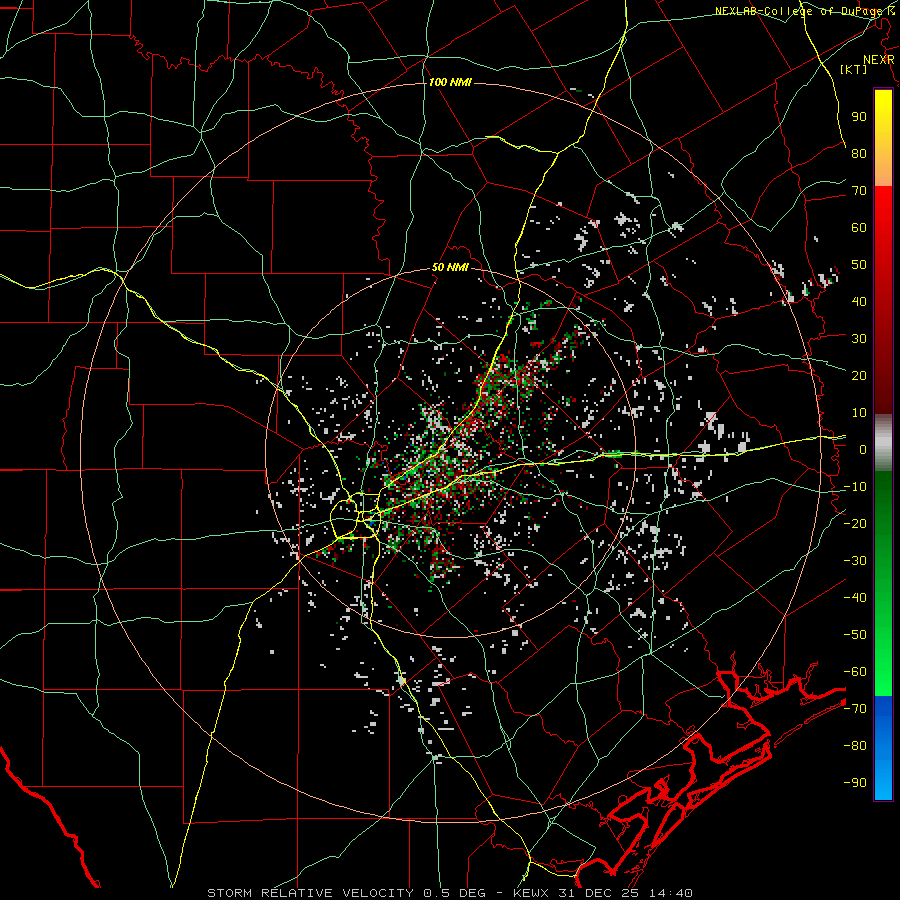The width and height of the screenshot is (900, 900).
Task: Click the 100 NMI range ring label
Action: pos(450,83)
